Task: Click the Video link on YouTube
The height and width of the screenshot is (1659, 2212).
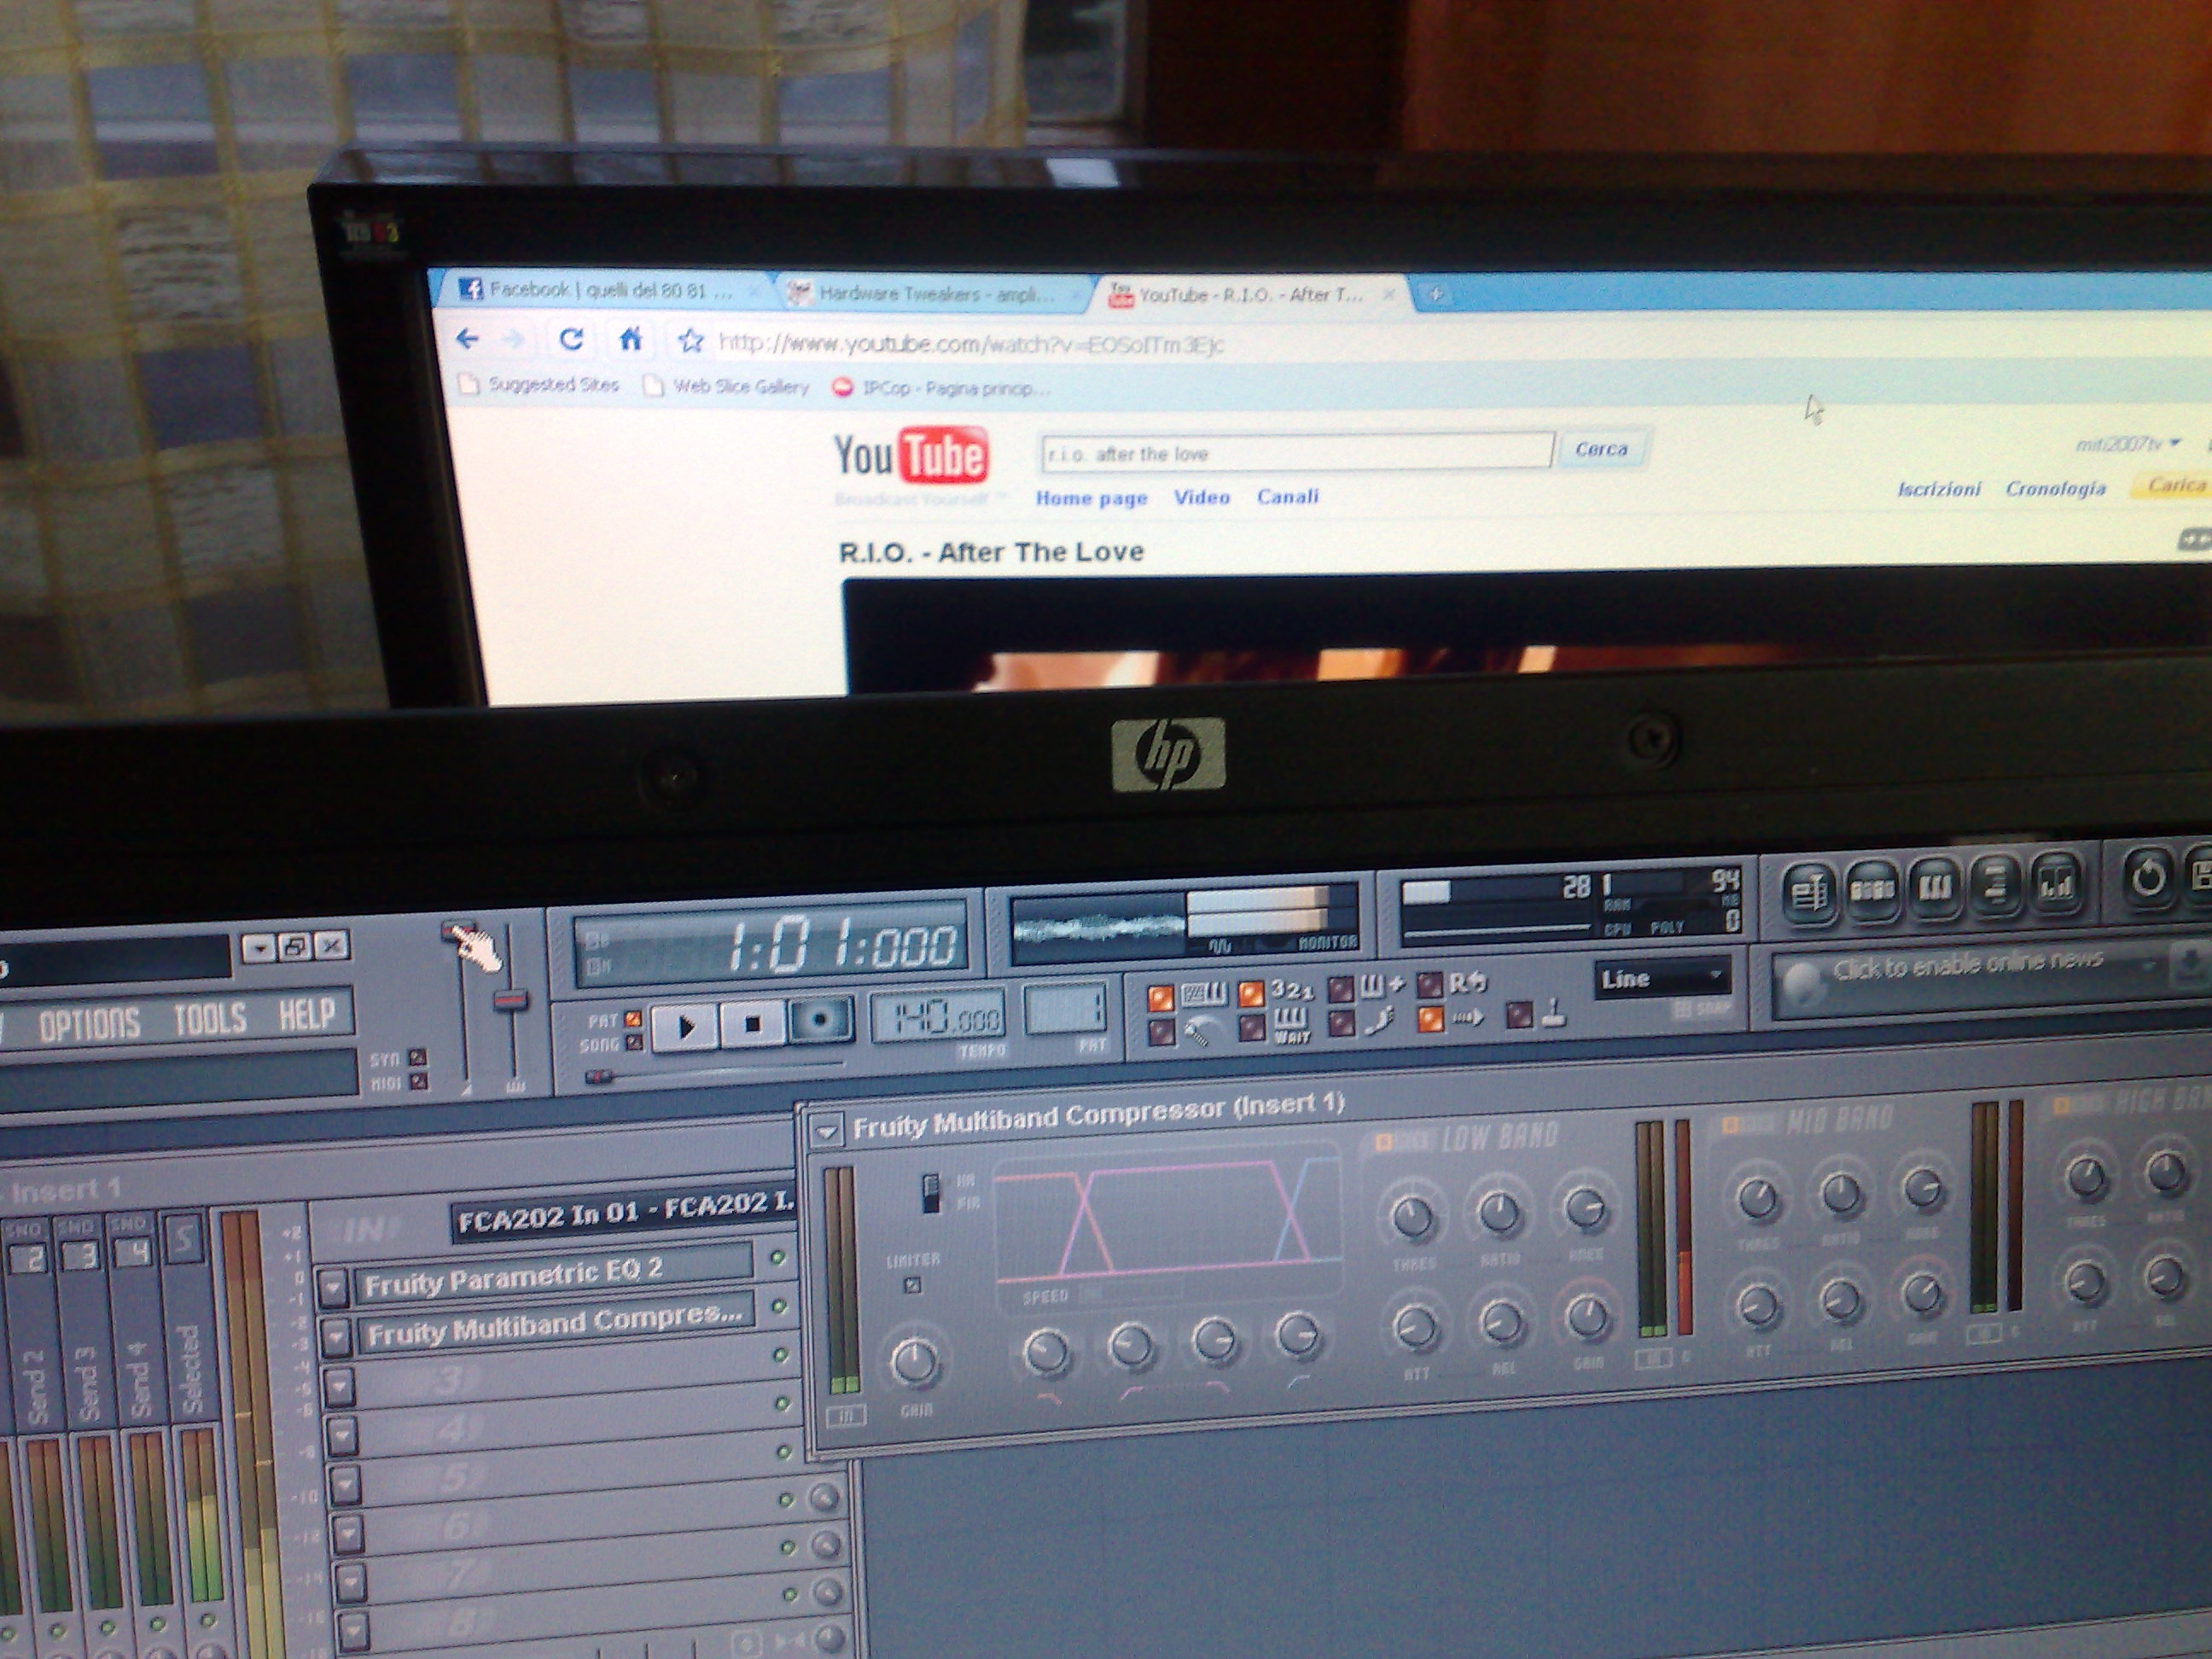Action: pyautogui.click(x=1201, y=497)
